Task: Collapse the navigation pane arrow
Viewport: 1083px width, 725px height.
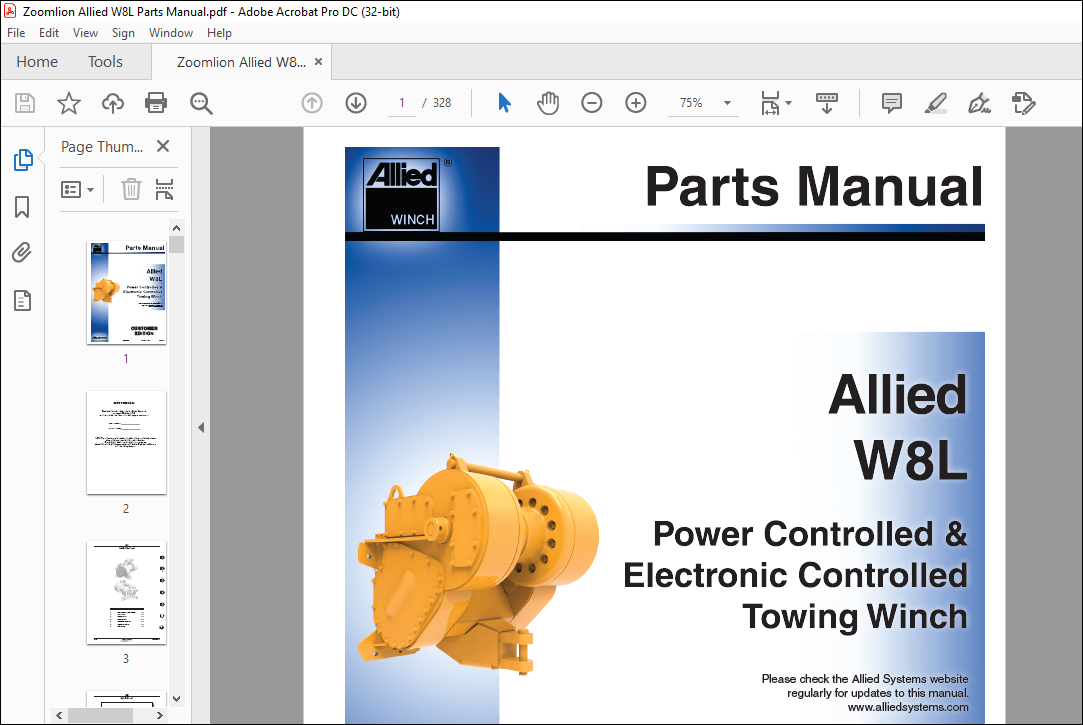Action: [201, 427]
